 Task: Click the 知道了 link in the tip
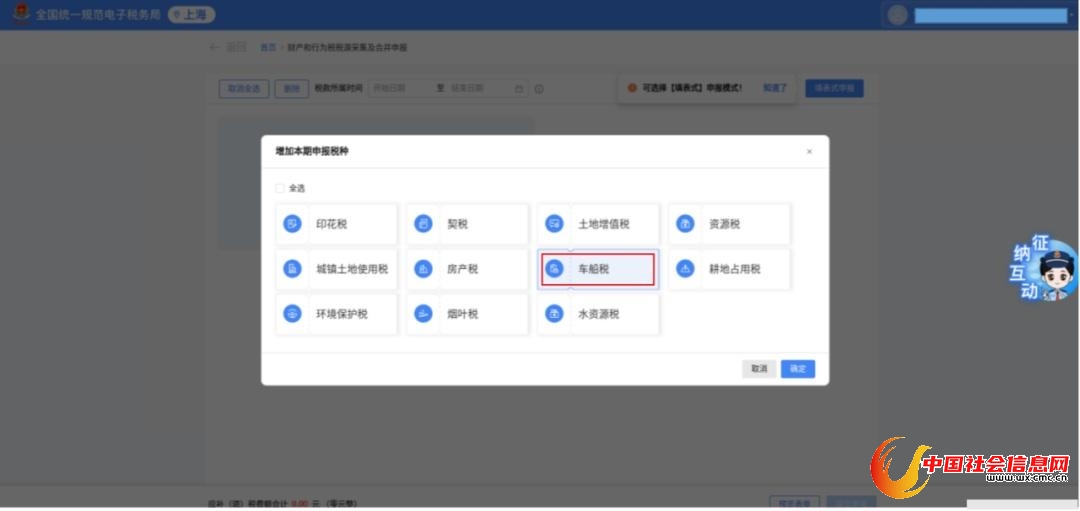tap(775, 88)
